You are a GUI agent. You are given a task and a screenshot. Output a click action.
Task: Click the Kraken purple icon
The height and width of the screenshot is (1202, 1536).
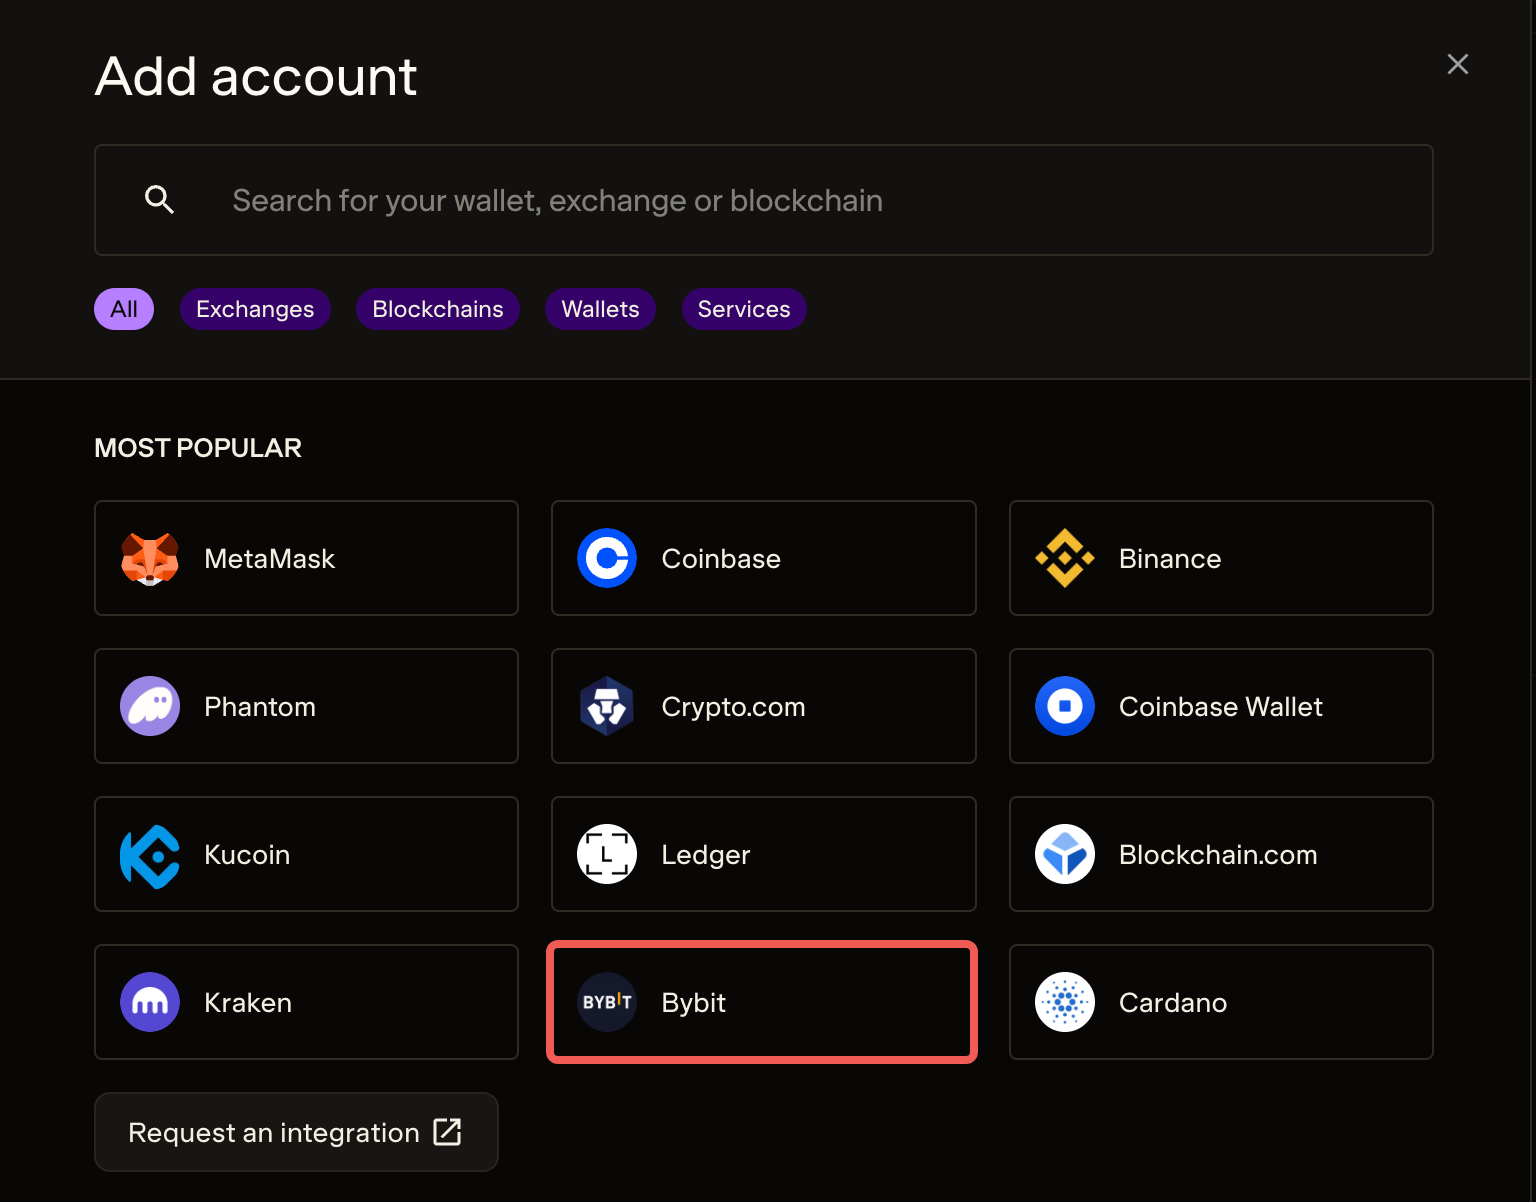tap(150, 1002)
